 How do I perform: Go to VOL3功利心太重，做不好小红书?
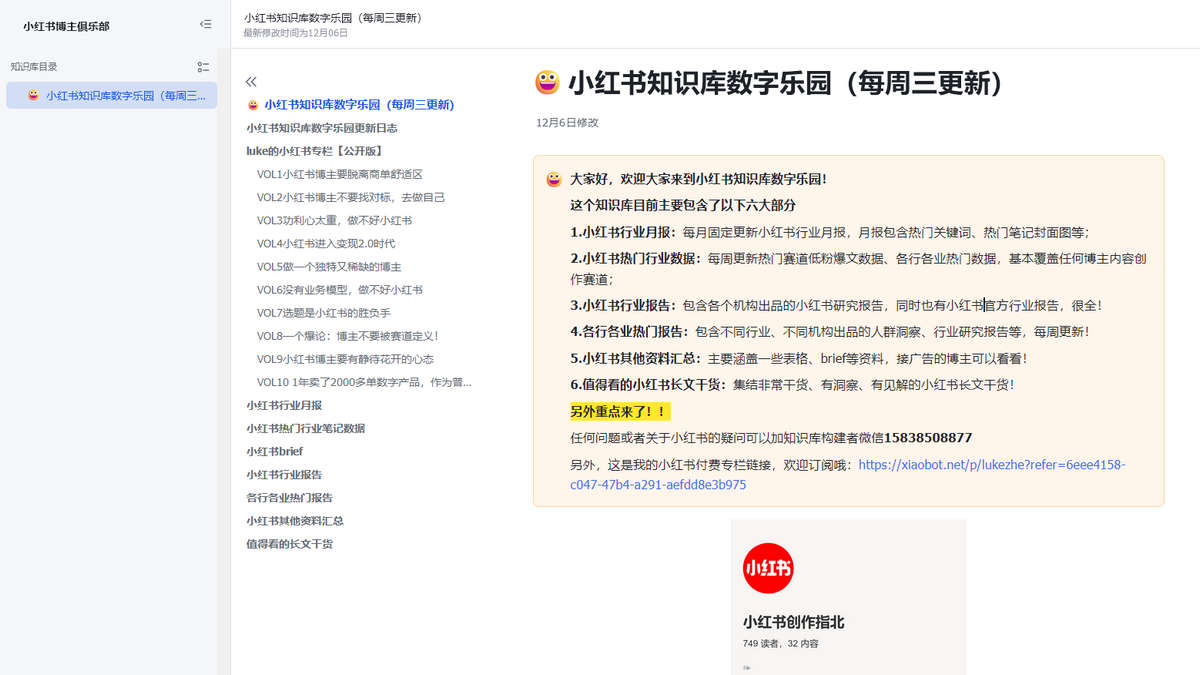[x=334, y=220]
